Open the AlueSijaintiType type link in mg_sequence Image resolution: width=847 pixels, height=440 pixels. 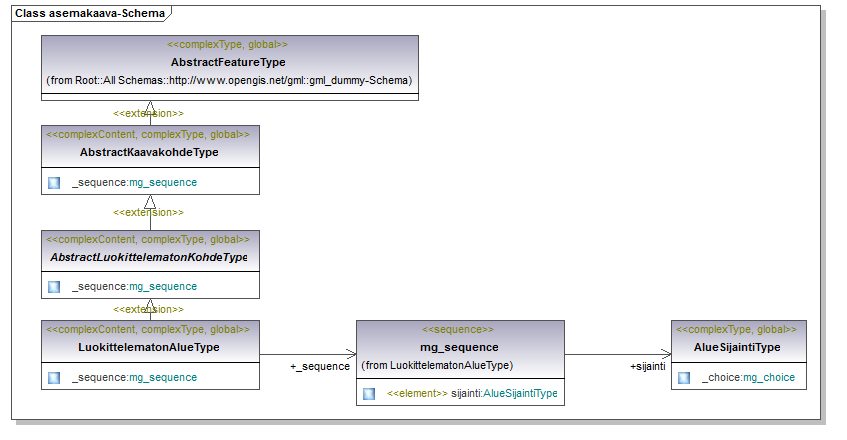tap(520, 394)
